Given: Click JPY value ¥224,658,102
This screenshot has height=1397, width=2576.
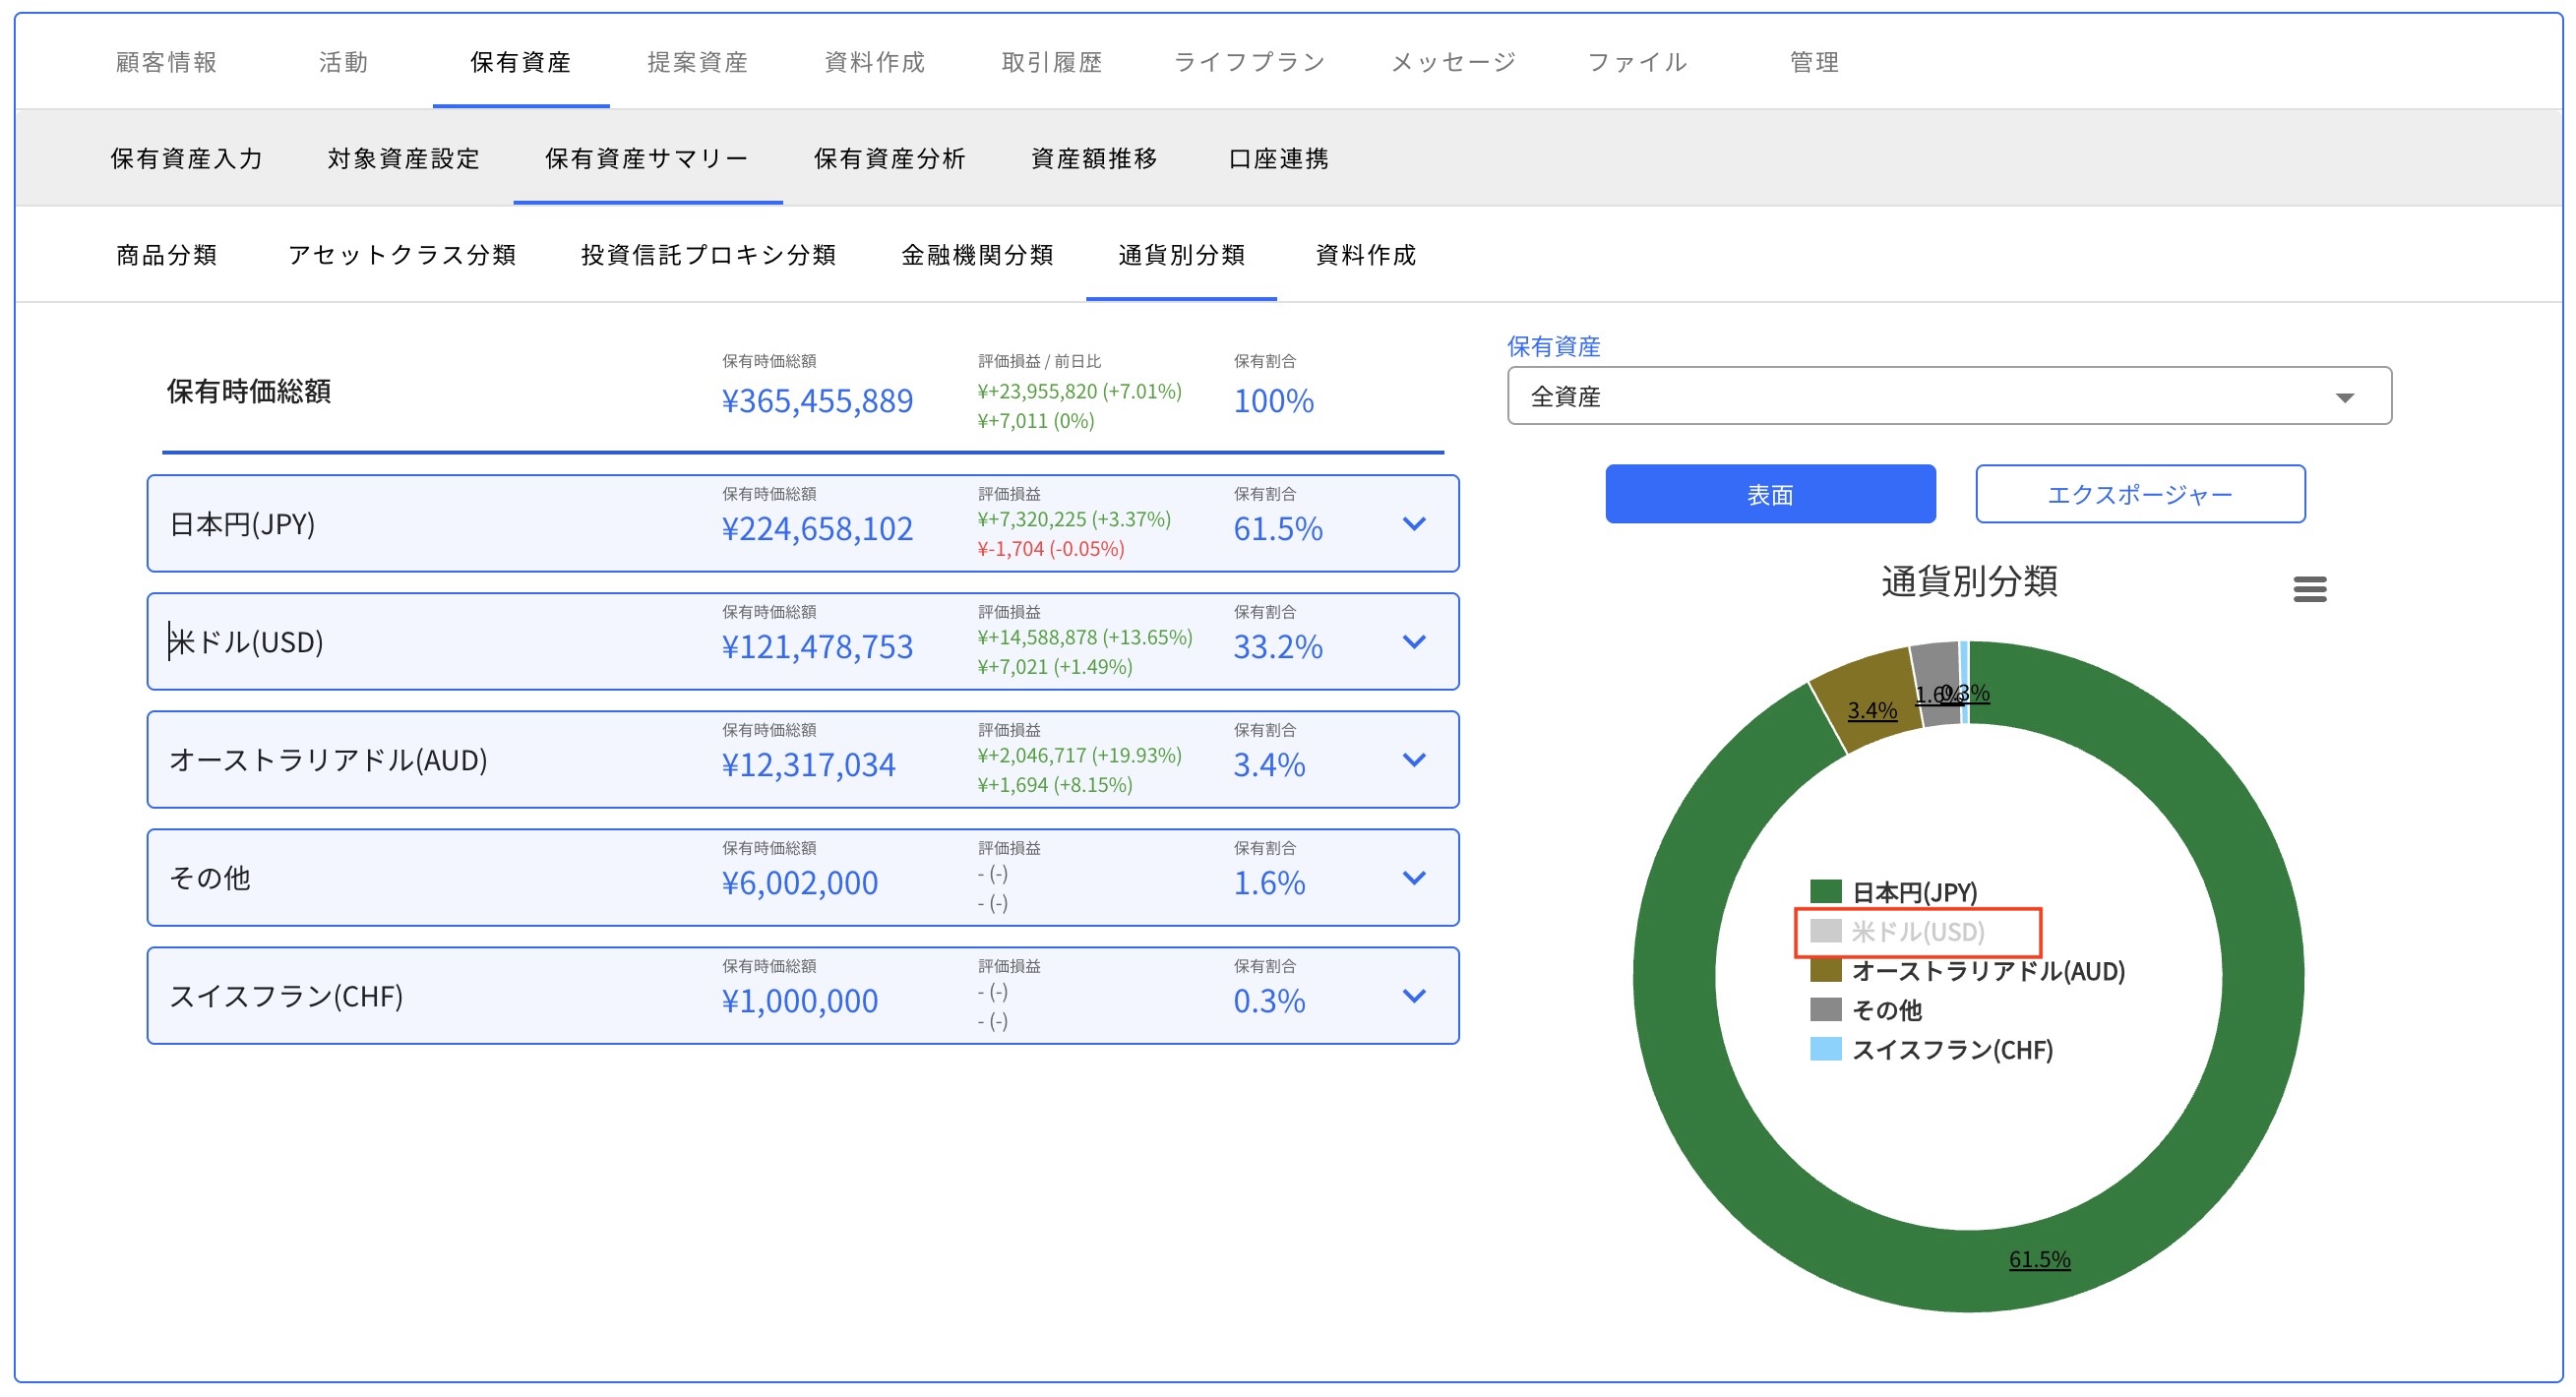Looking at the screenshot, I should [817, 529].
